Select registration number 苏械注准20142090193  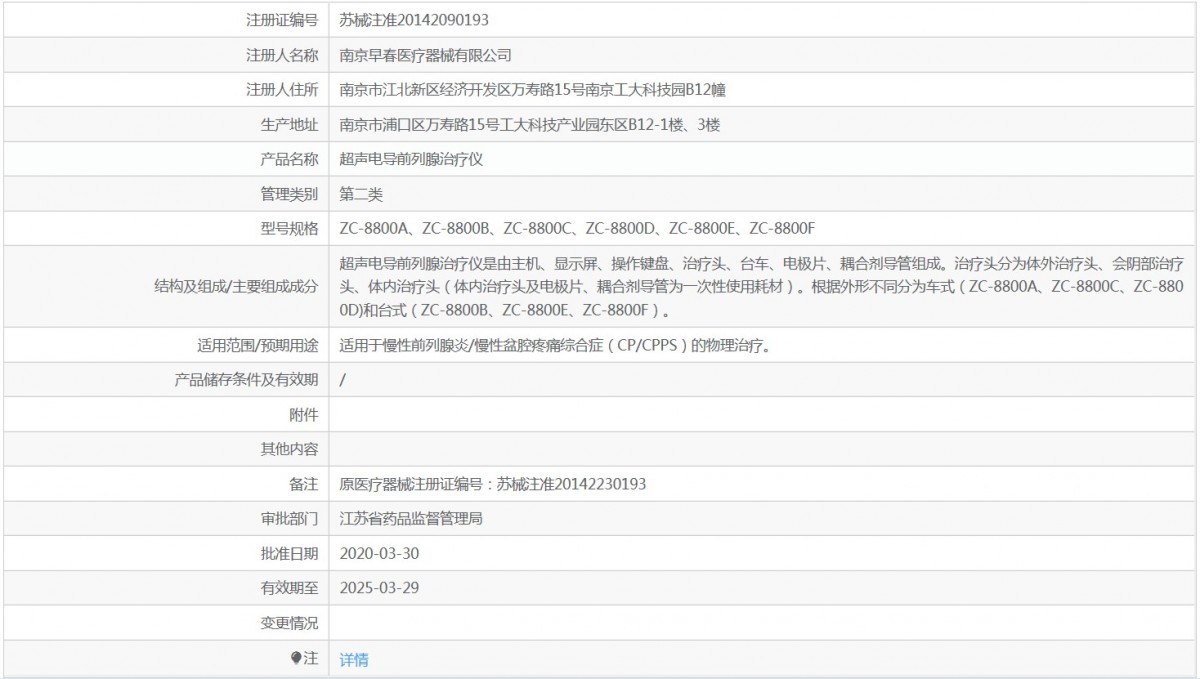(x=414, y=20)
